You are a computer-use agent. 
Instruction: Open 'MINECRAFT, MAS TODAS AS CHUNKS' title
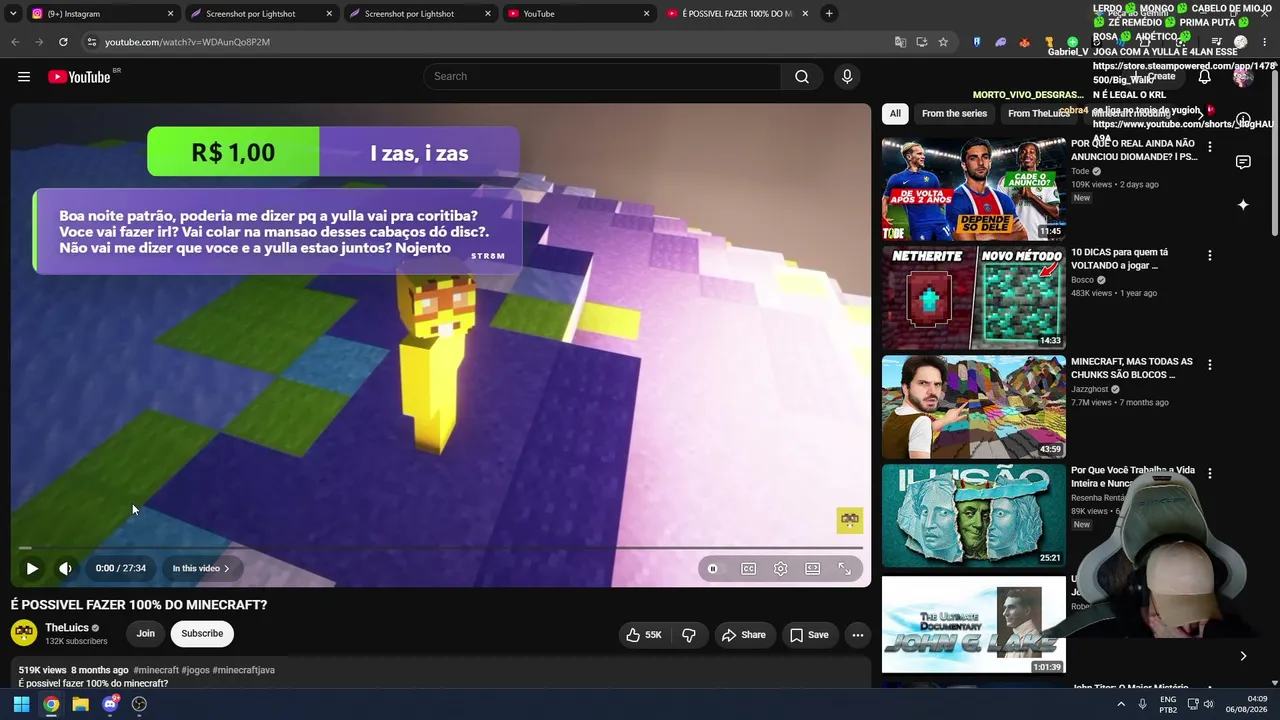(x=1132, y=368)
